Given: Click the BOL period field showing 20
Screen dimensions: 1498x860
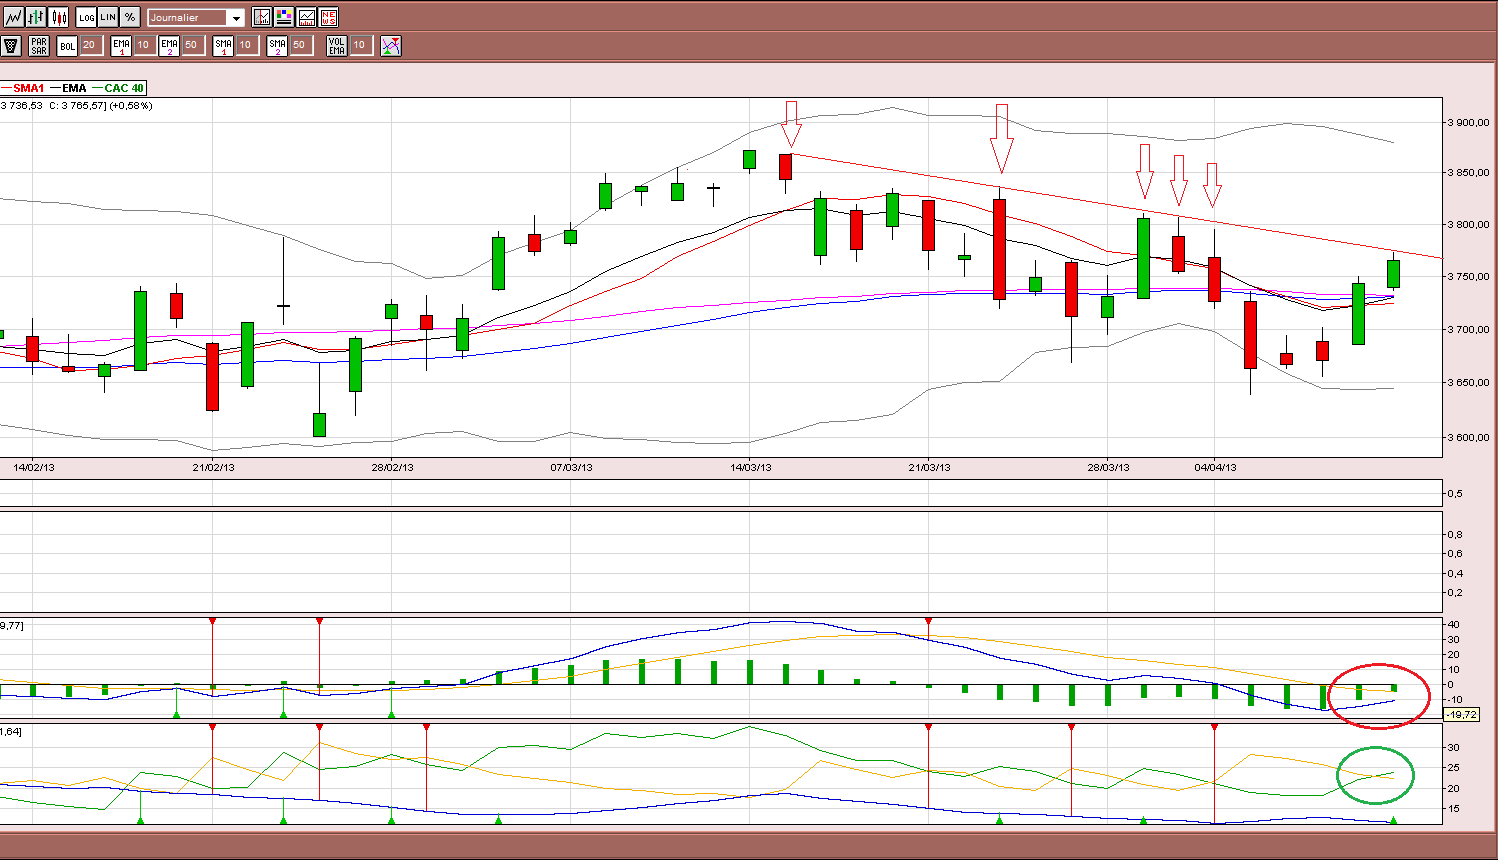Looking at the screenshot, I should point(89,45).
